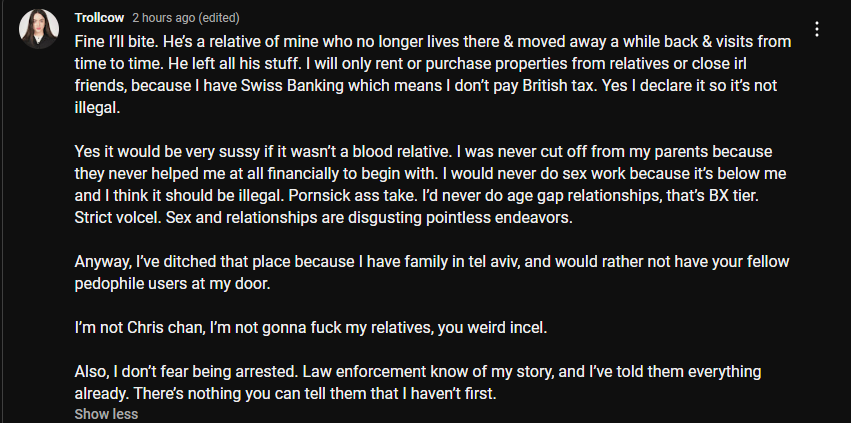Click the paragraph starting 'Also, I don't fear'
The width and height of the screenshot is (851, 423).
click(x=417, y=383)
